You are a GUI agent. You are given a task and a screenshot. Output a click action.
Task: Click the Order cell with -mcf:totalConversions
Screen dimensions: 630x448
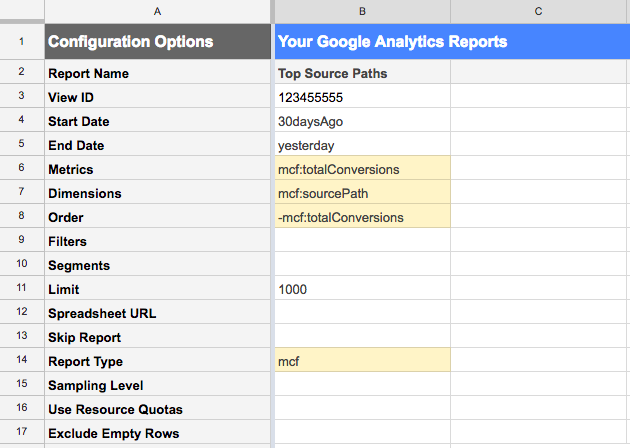(x=361, y=217)
